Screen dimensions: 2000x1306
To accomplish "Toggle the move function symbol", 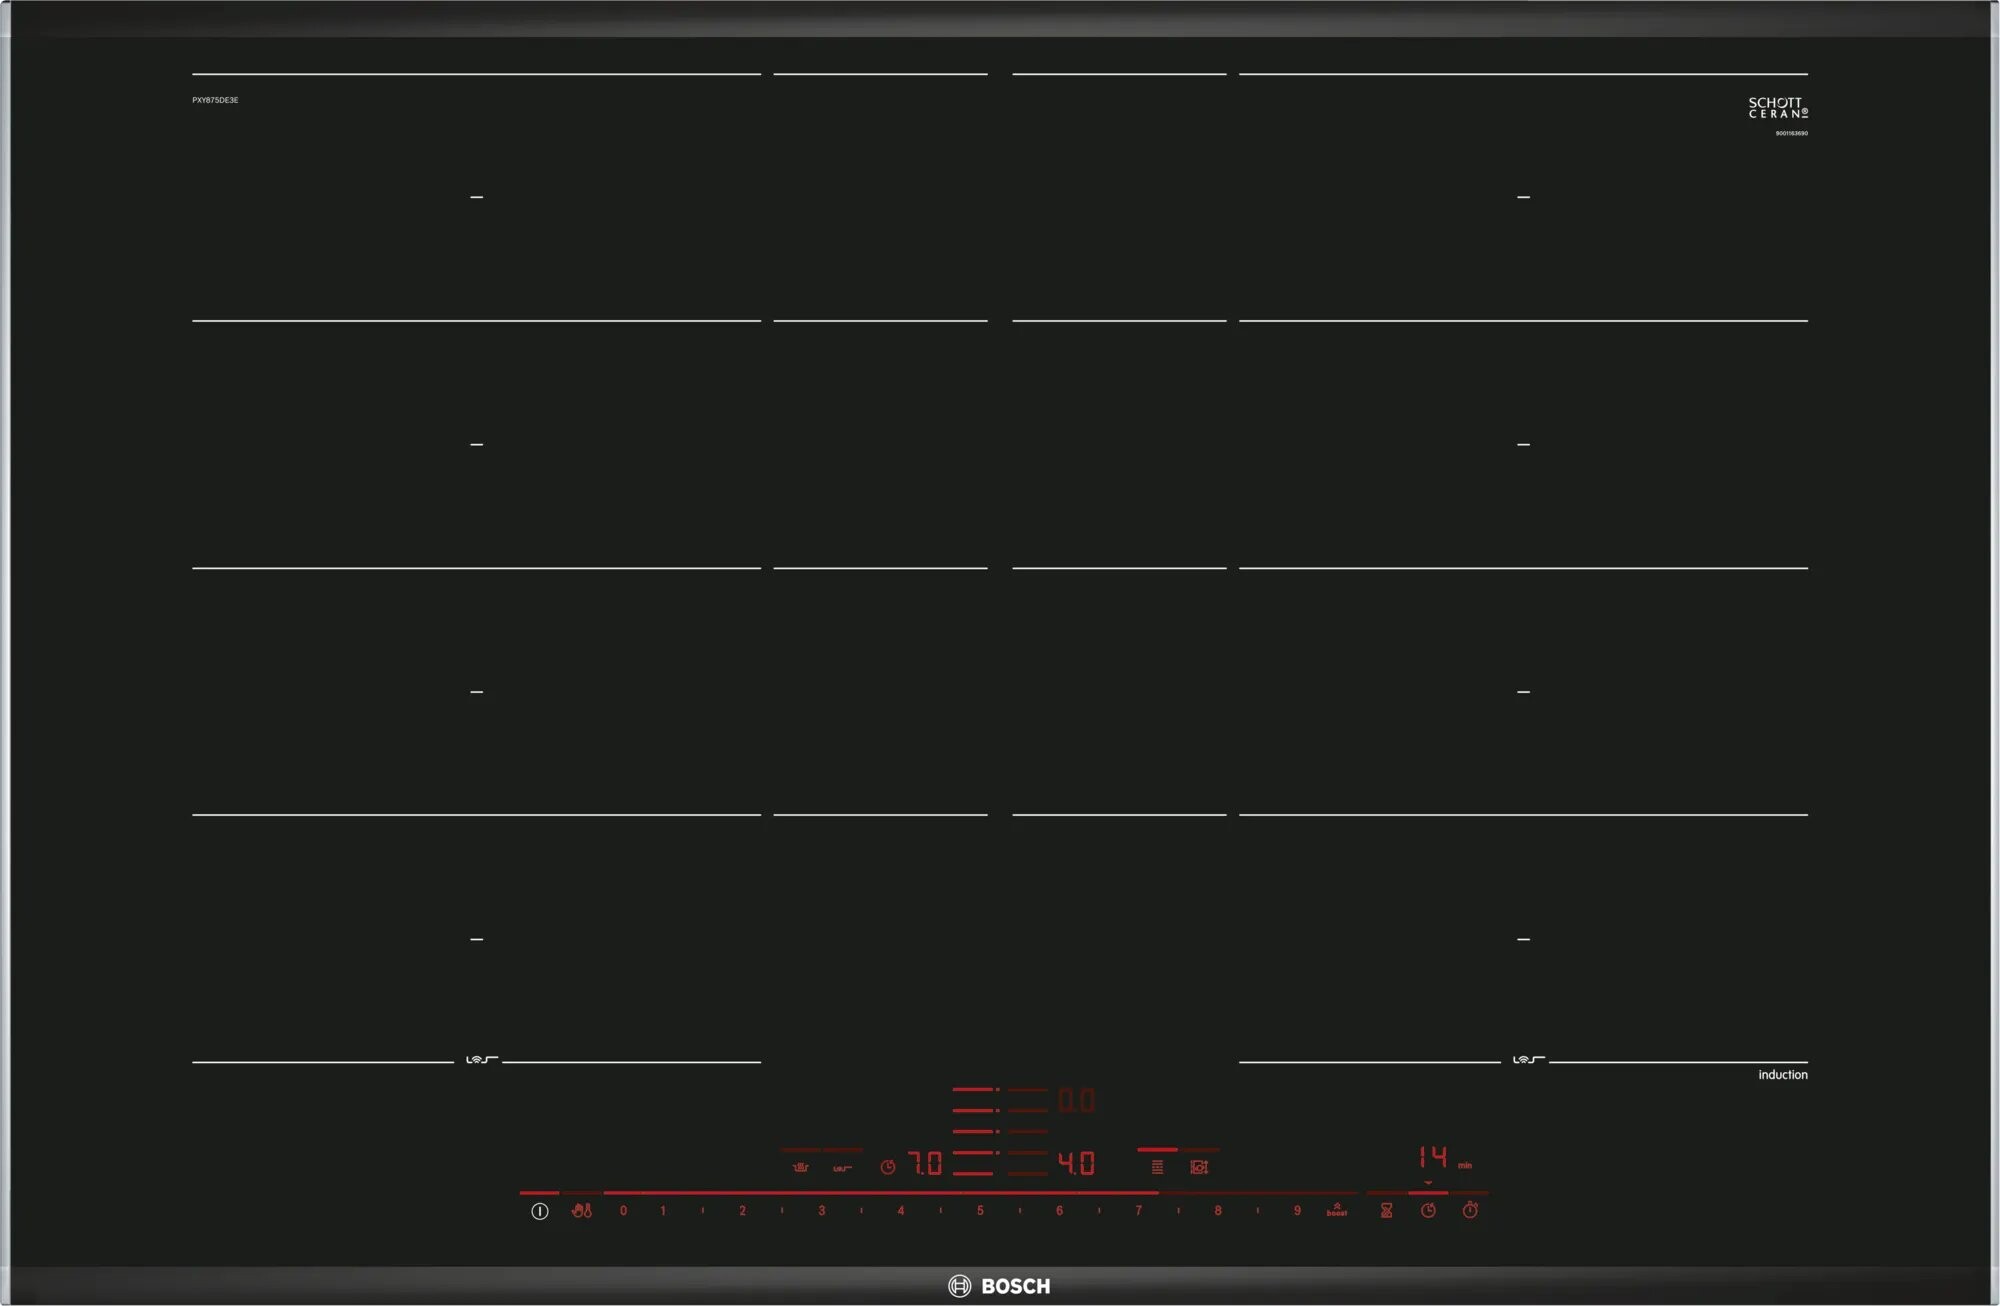I will (1199, 1167).
